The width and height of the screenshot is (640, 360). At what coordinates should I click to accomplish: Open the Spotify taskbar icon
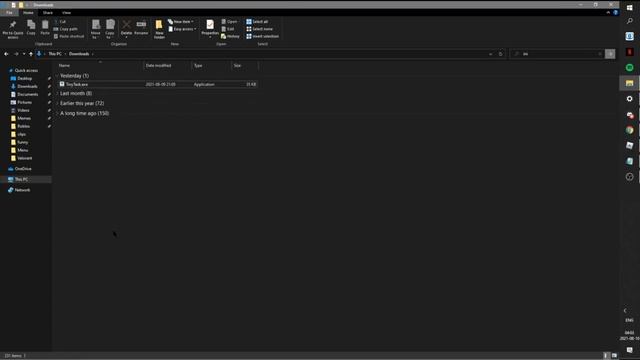[x=629, y=67]
